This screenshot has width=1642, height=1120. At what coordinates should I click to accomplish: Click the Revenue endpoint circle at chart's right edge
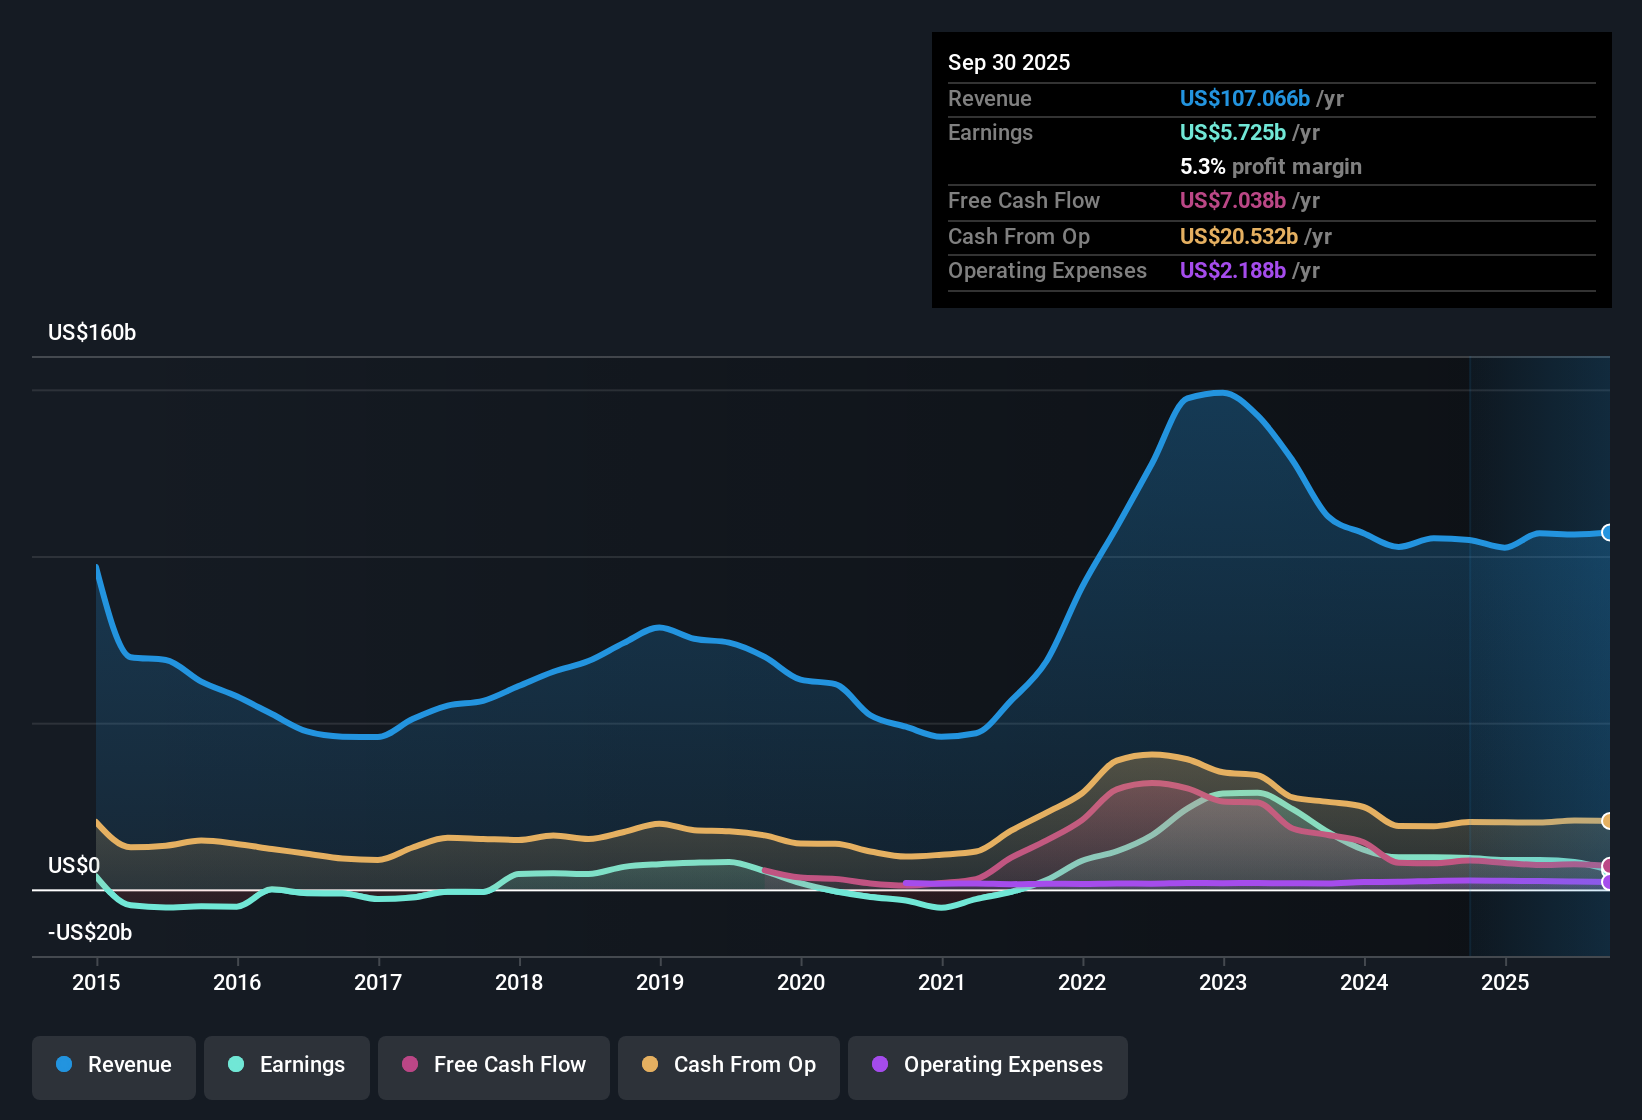click(x=1610, y=532)
